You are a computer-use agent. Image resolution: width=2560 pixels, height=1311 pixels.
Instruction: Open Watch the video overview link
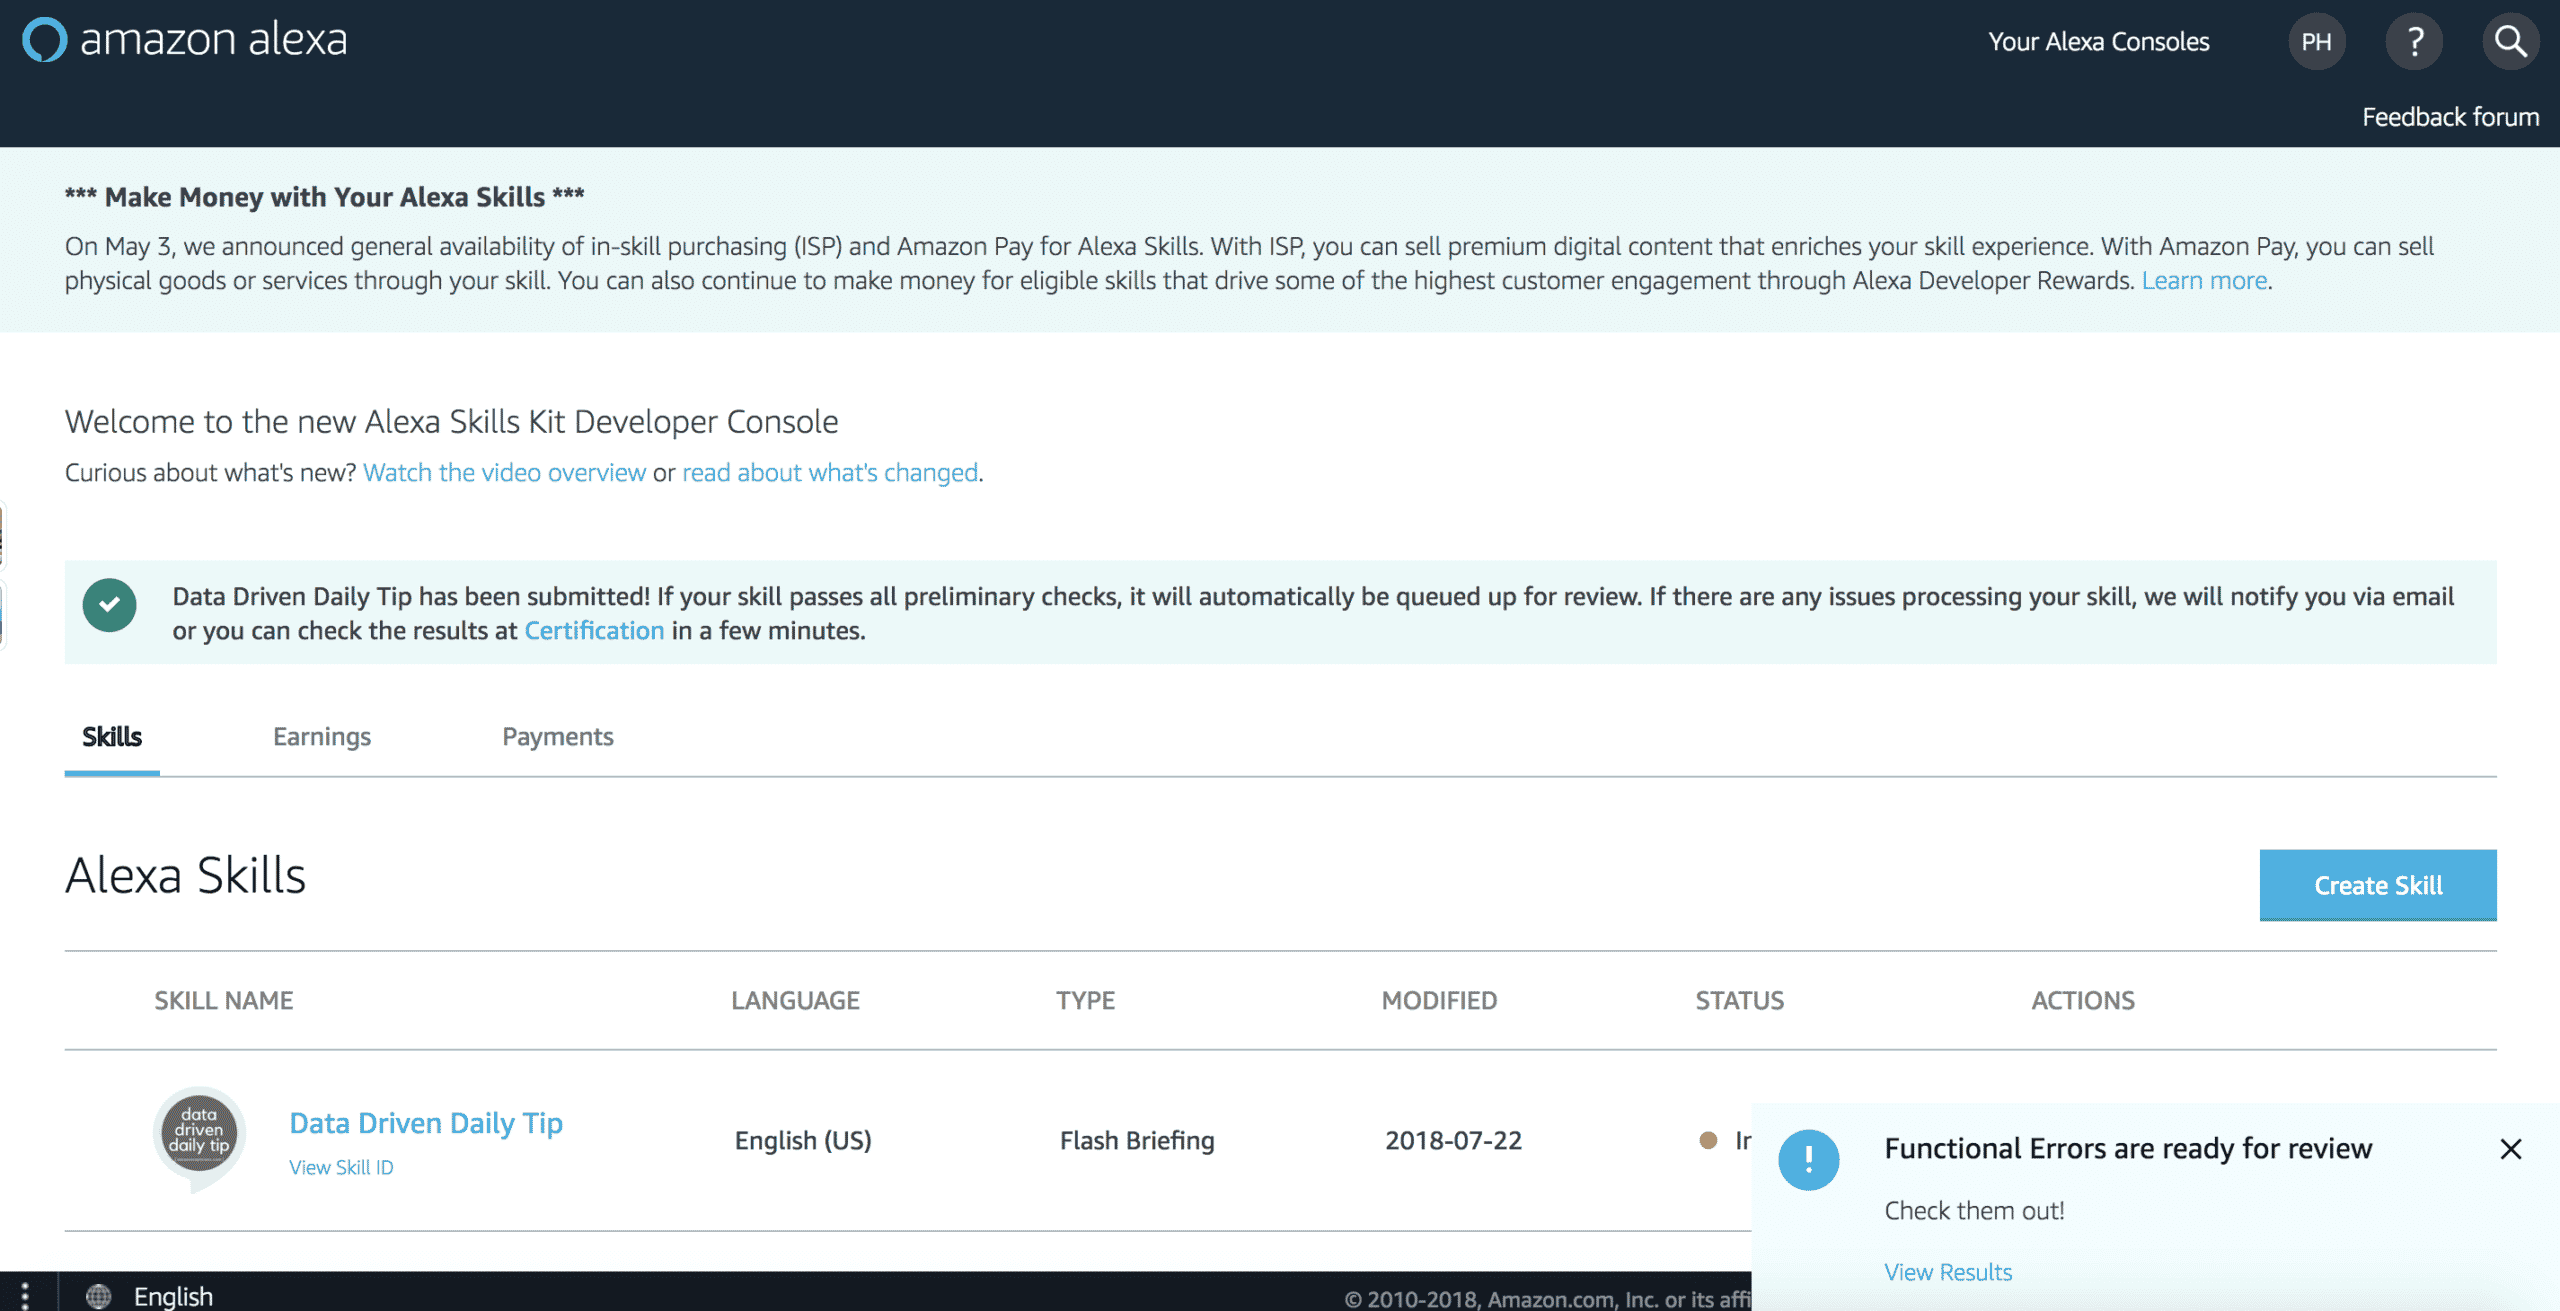(x=504, y=473)
